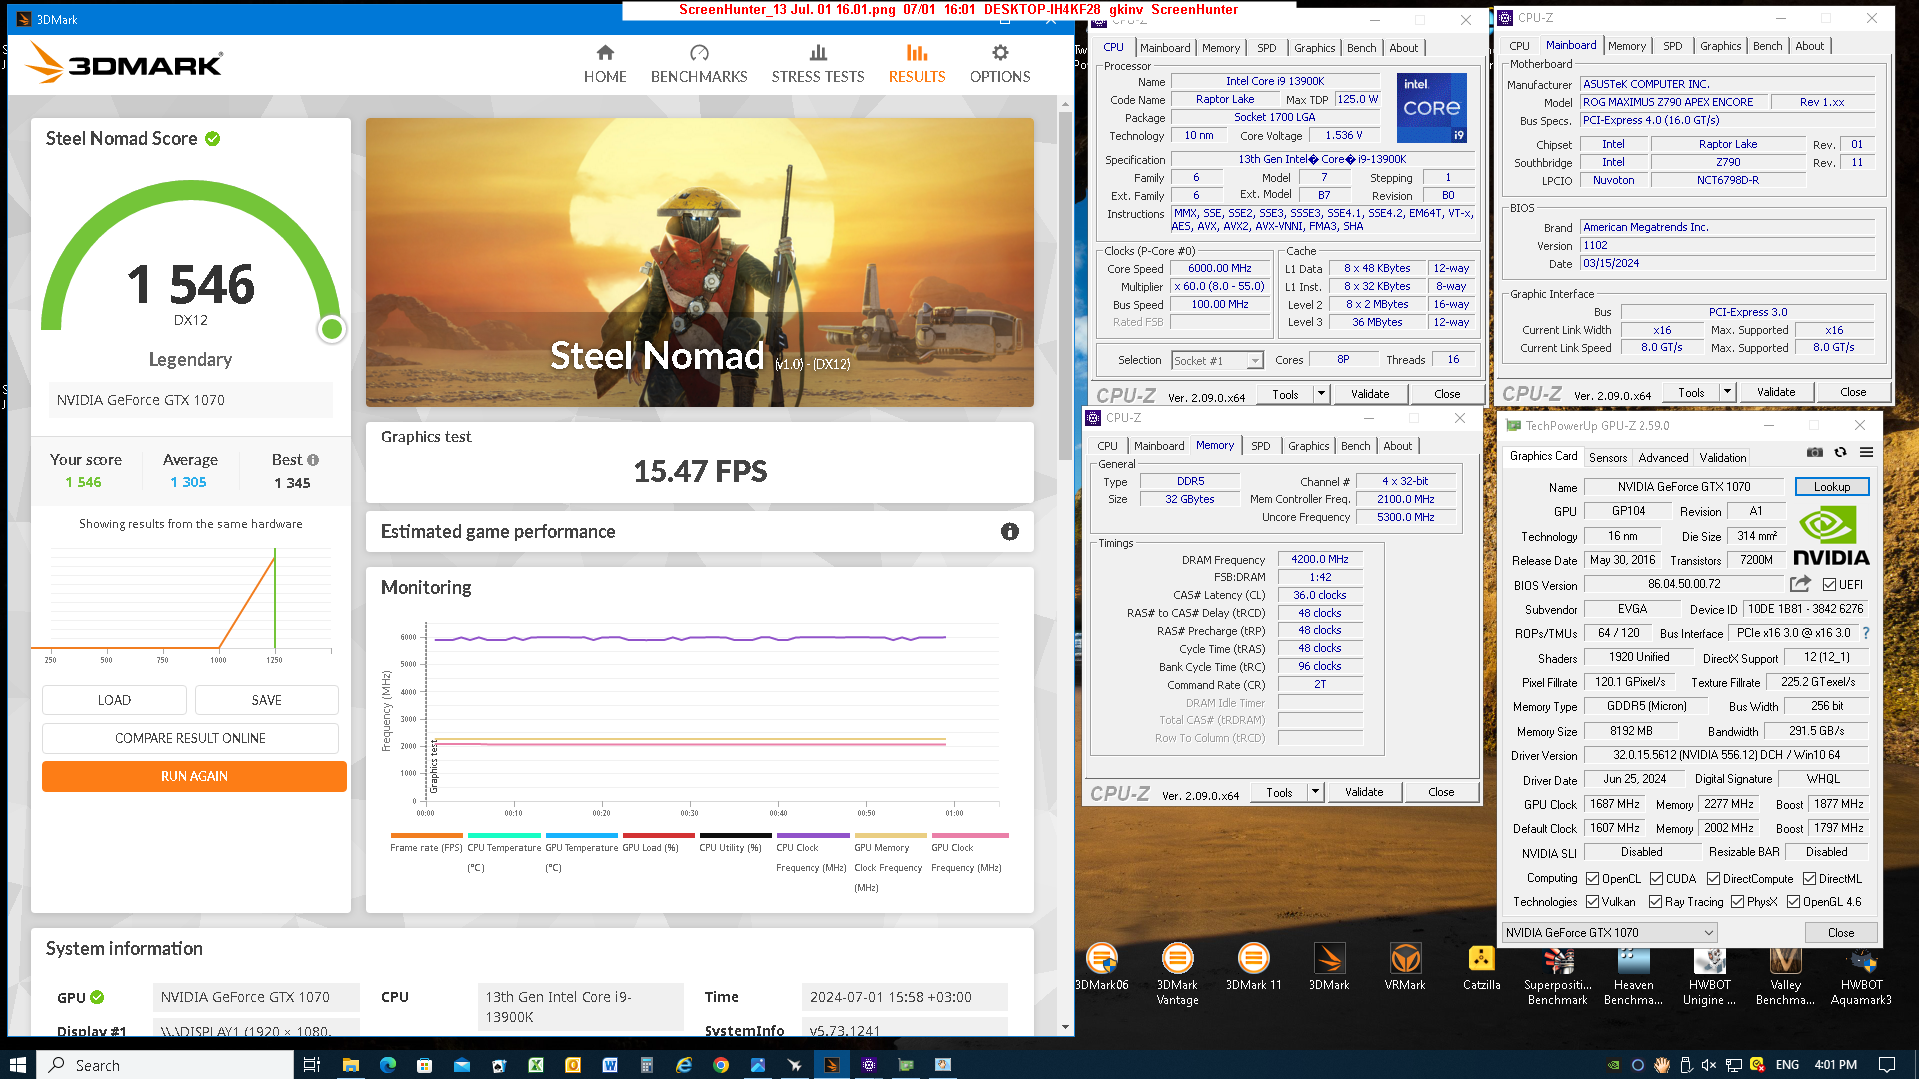Open the HWBOT Unigine desktop shortcut
1919x1079 pixels.
[x=1709, y=974]
